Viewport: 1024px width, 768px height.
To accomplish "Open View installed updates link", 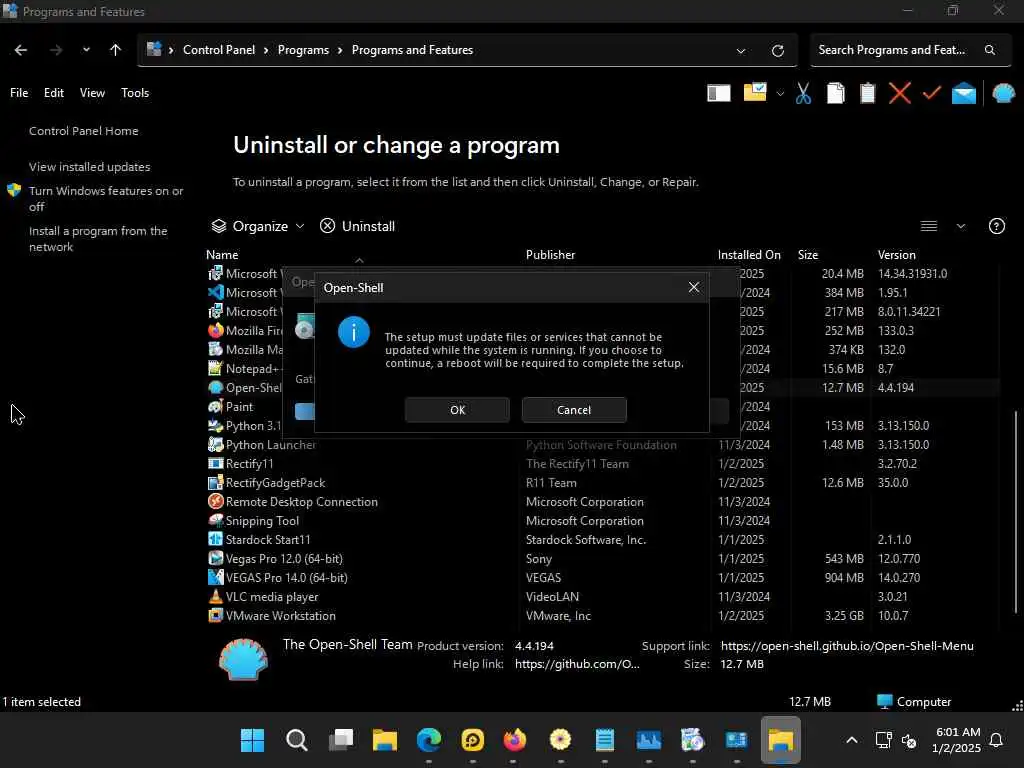I will click(89, 167).
